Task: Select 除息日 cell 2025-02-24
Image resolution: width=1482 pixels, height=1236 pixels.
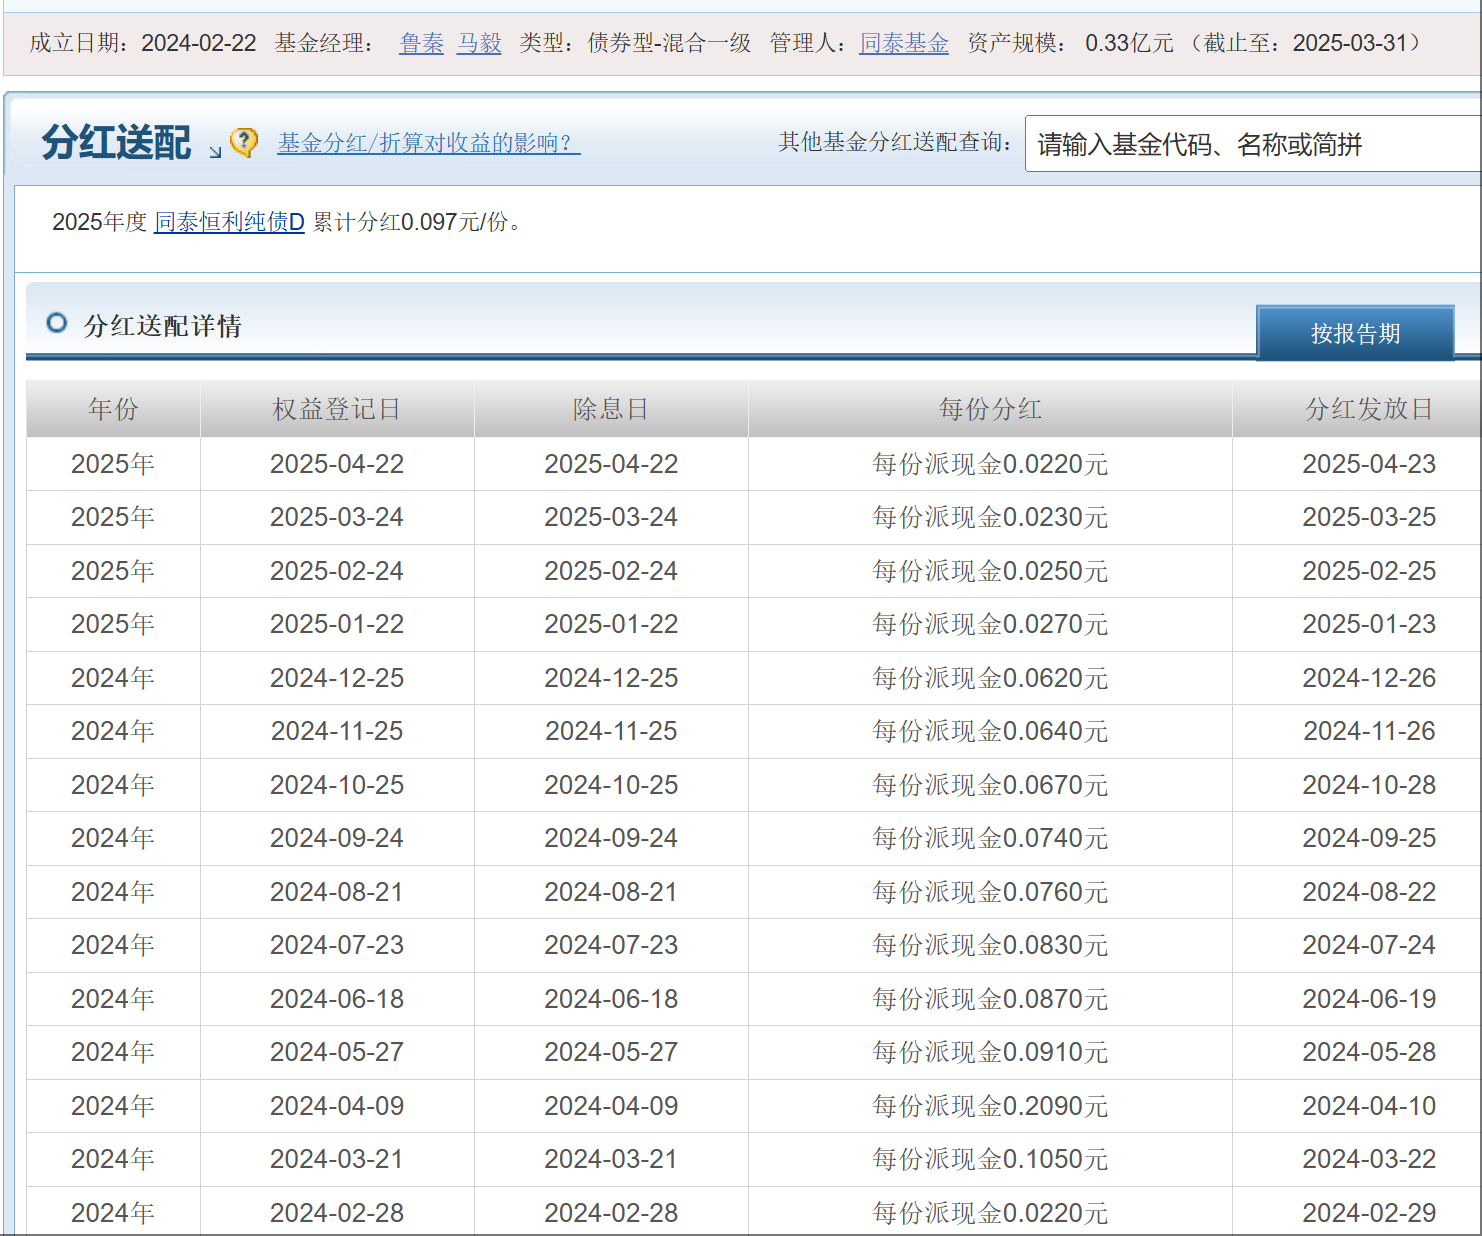Action: click(x=611, y=571)
